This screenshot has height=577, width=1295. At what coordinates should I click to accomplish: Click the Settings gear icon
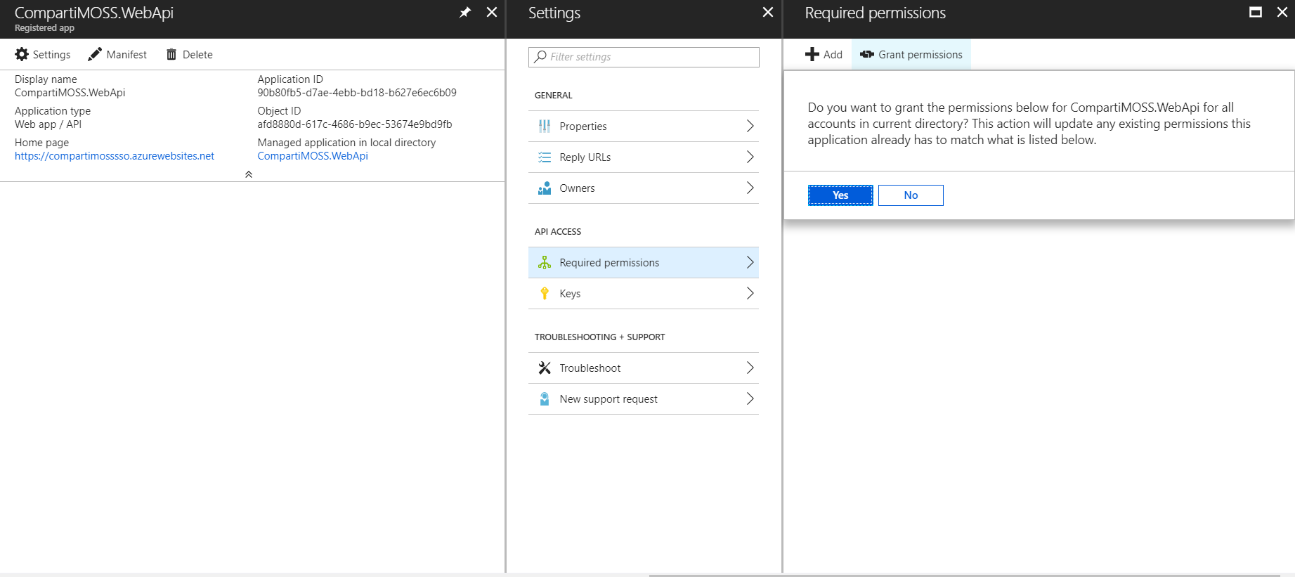click(22, 55)
